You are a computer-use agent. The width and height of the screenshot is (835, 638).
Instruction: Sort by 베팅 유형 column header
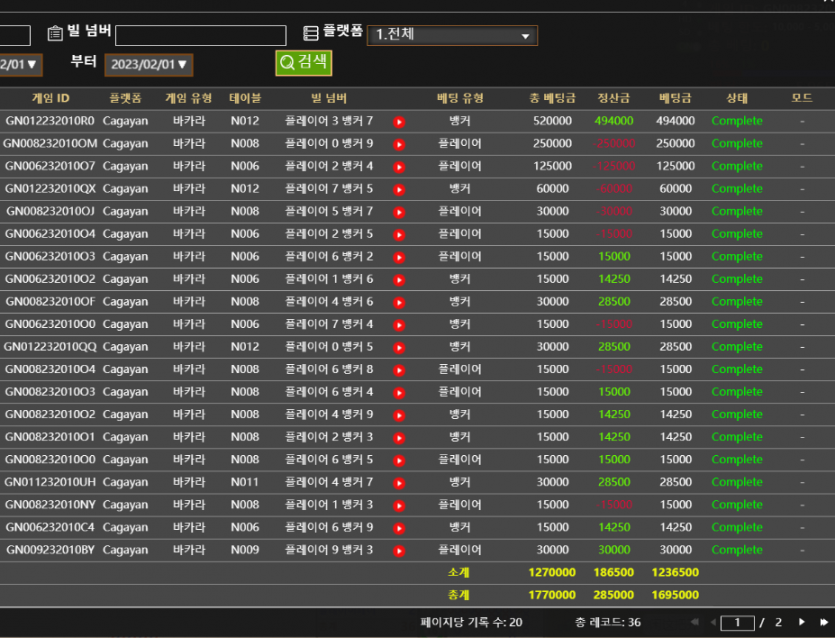coord(460,98)
